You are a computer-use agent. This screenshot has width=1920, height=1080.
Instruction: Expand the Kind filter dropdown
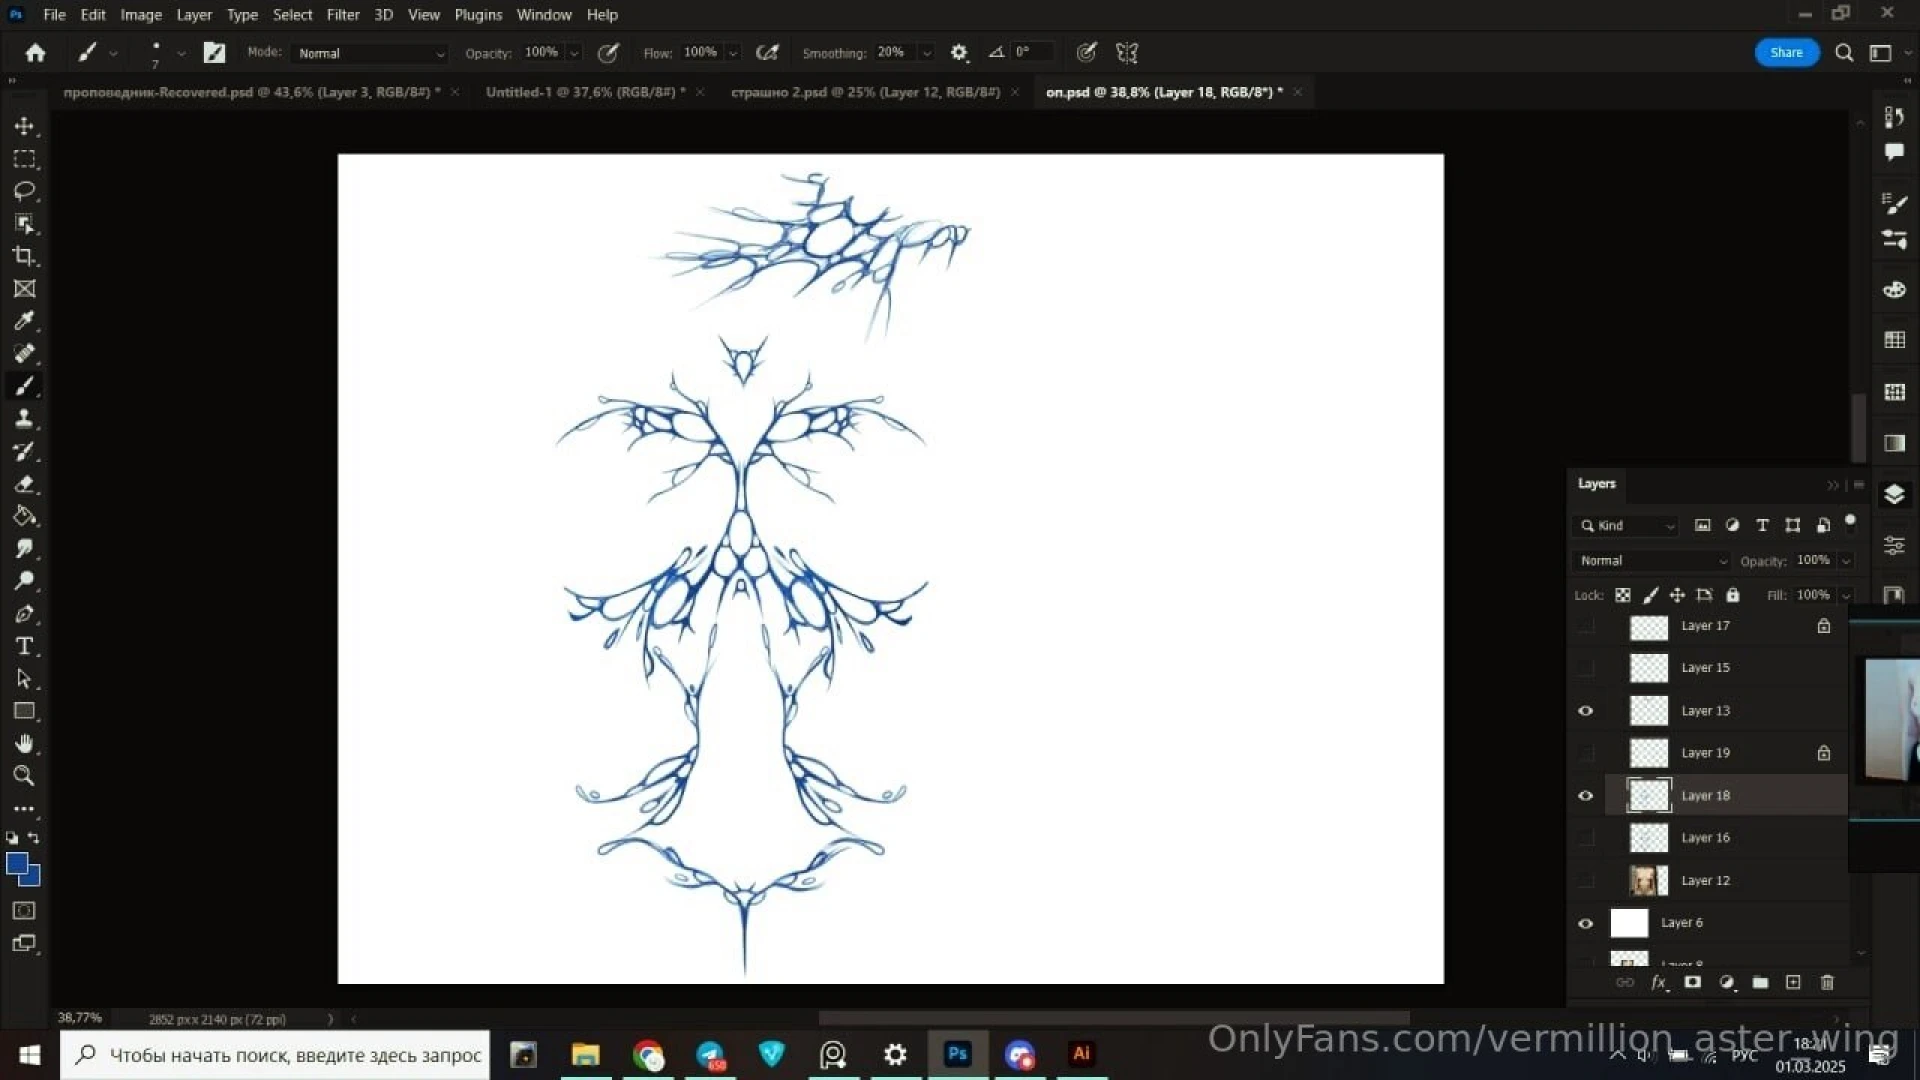[x=1626, y=526]
